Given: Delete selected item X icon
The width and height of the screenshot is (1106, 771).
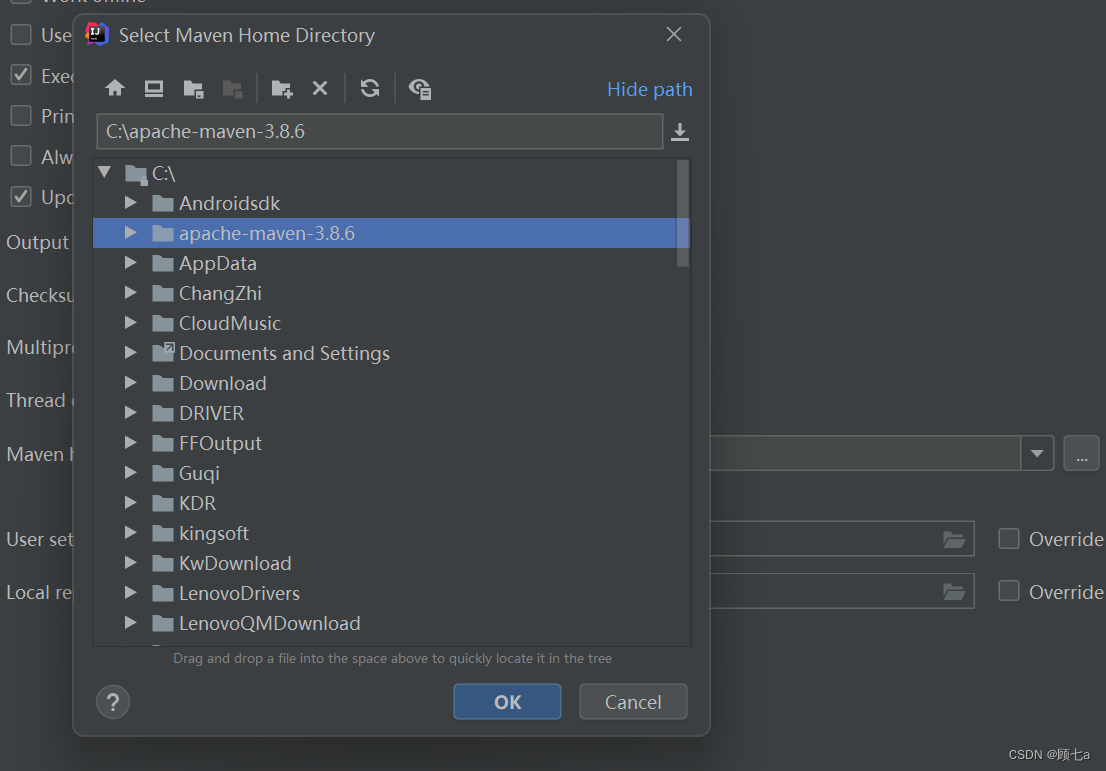Looking at the screenshot, I should click(320, 88).
